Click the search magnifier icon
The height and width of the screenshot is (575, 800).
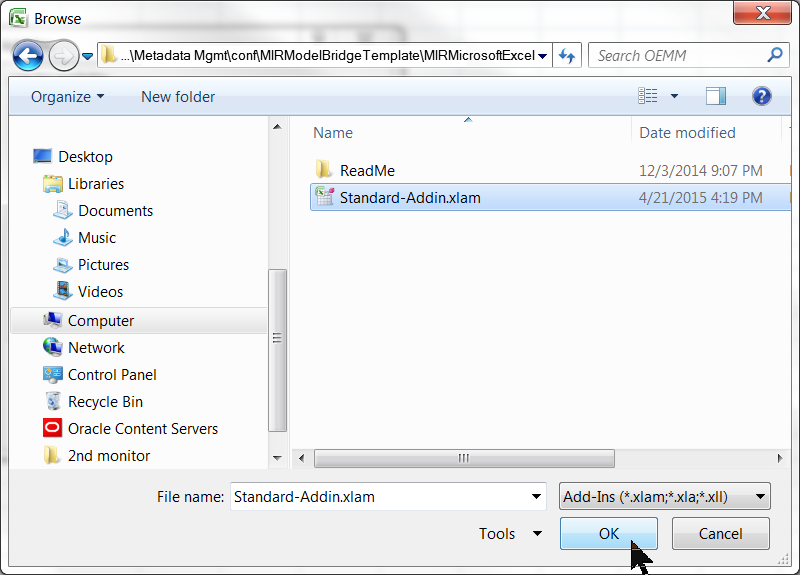774,56
